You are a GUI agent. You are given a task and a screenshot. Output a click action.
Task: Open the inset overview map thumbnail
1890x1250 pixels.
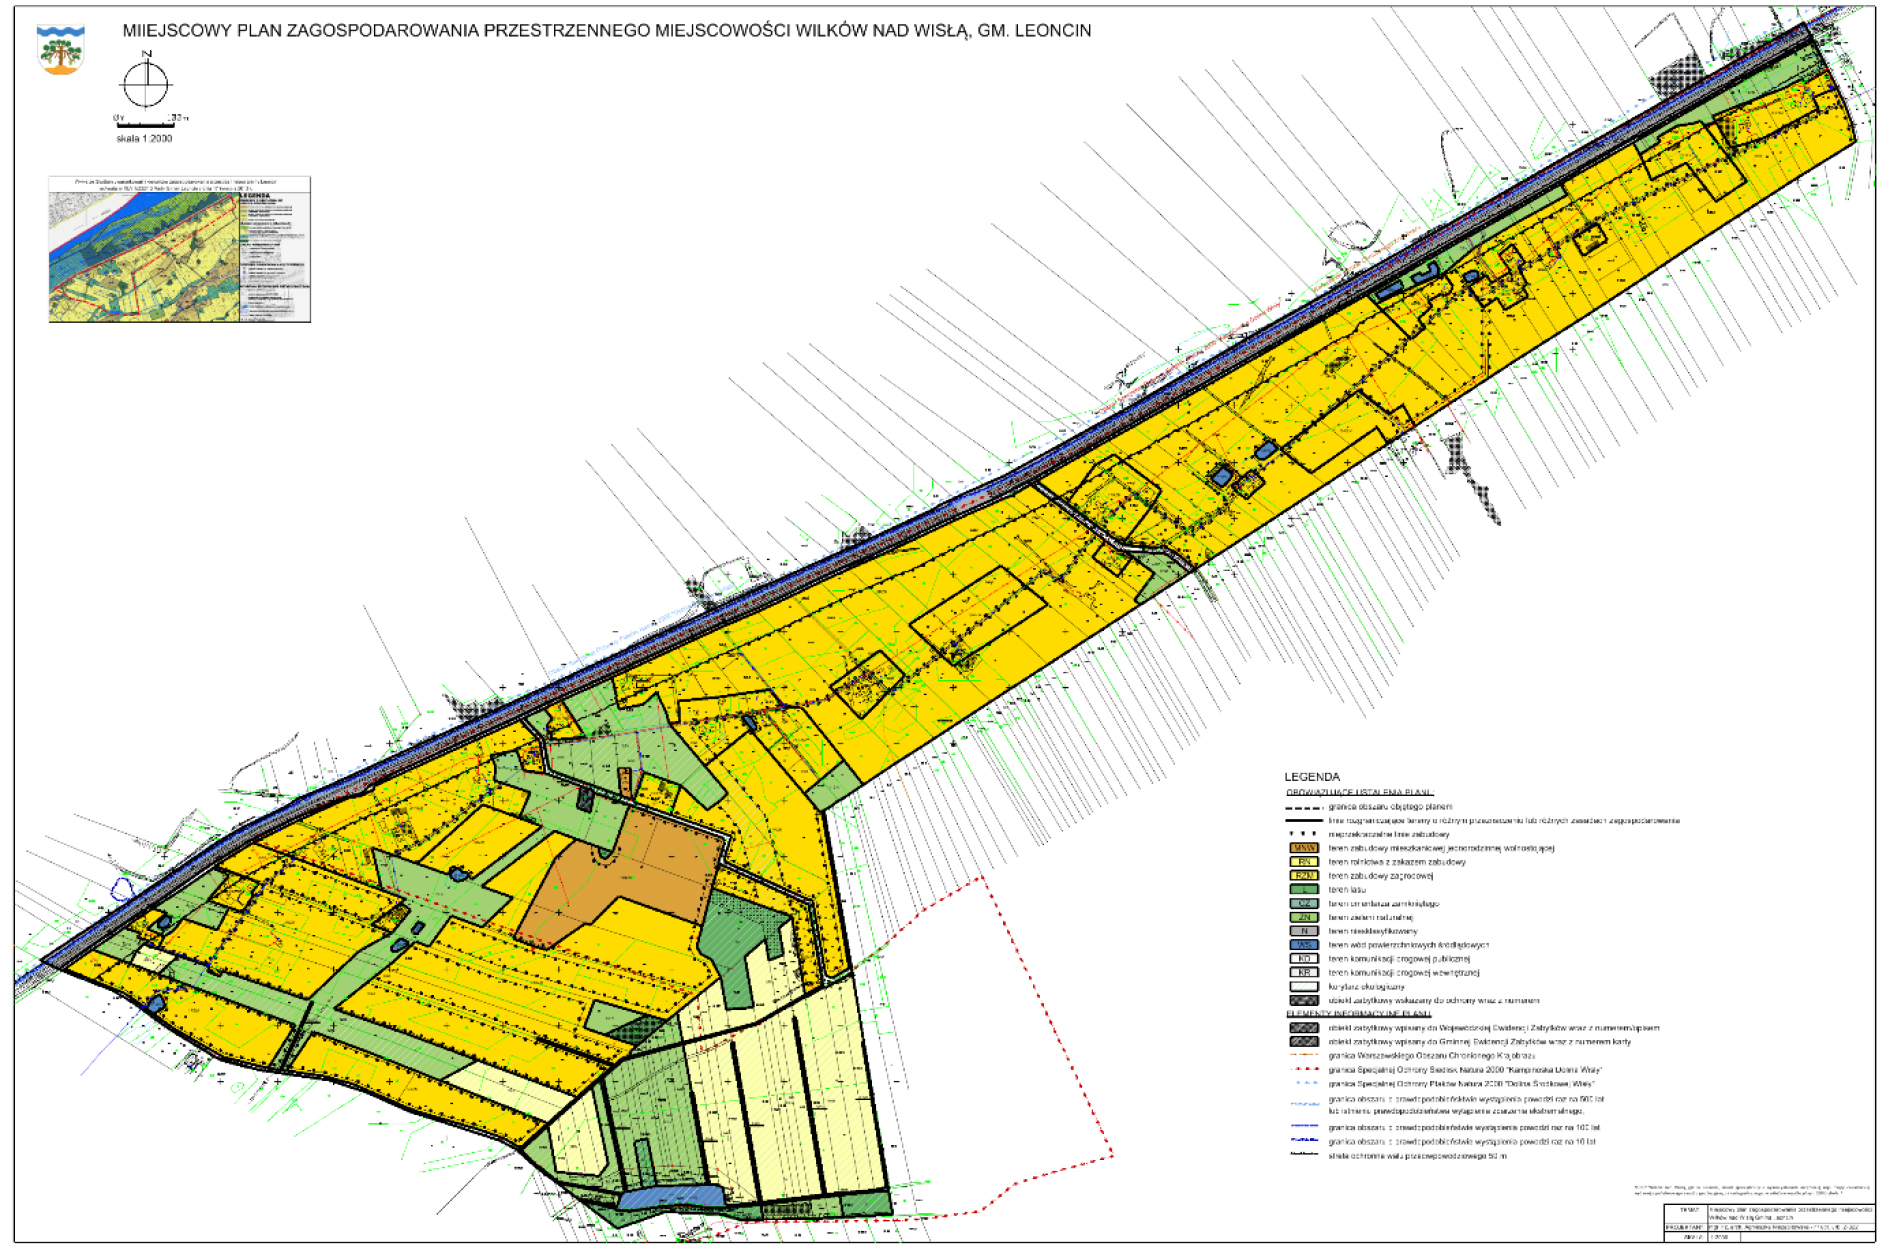coord(179,249)
